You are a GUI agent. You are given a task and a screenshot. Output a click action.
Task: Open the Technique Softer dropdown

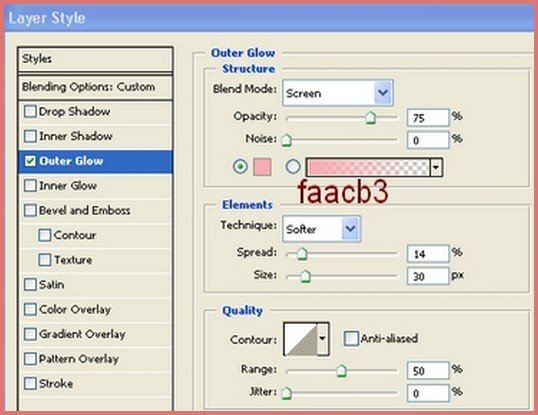point(321,229)
